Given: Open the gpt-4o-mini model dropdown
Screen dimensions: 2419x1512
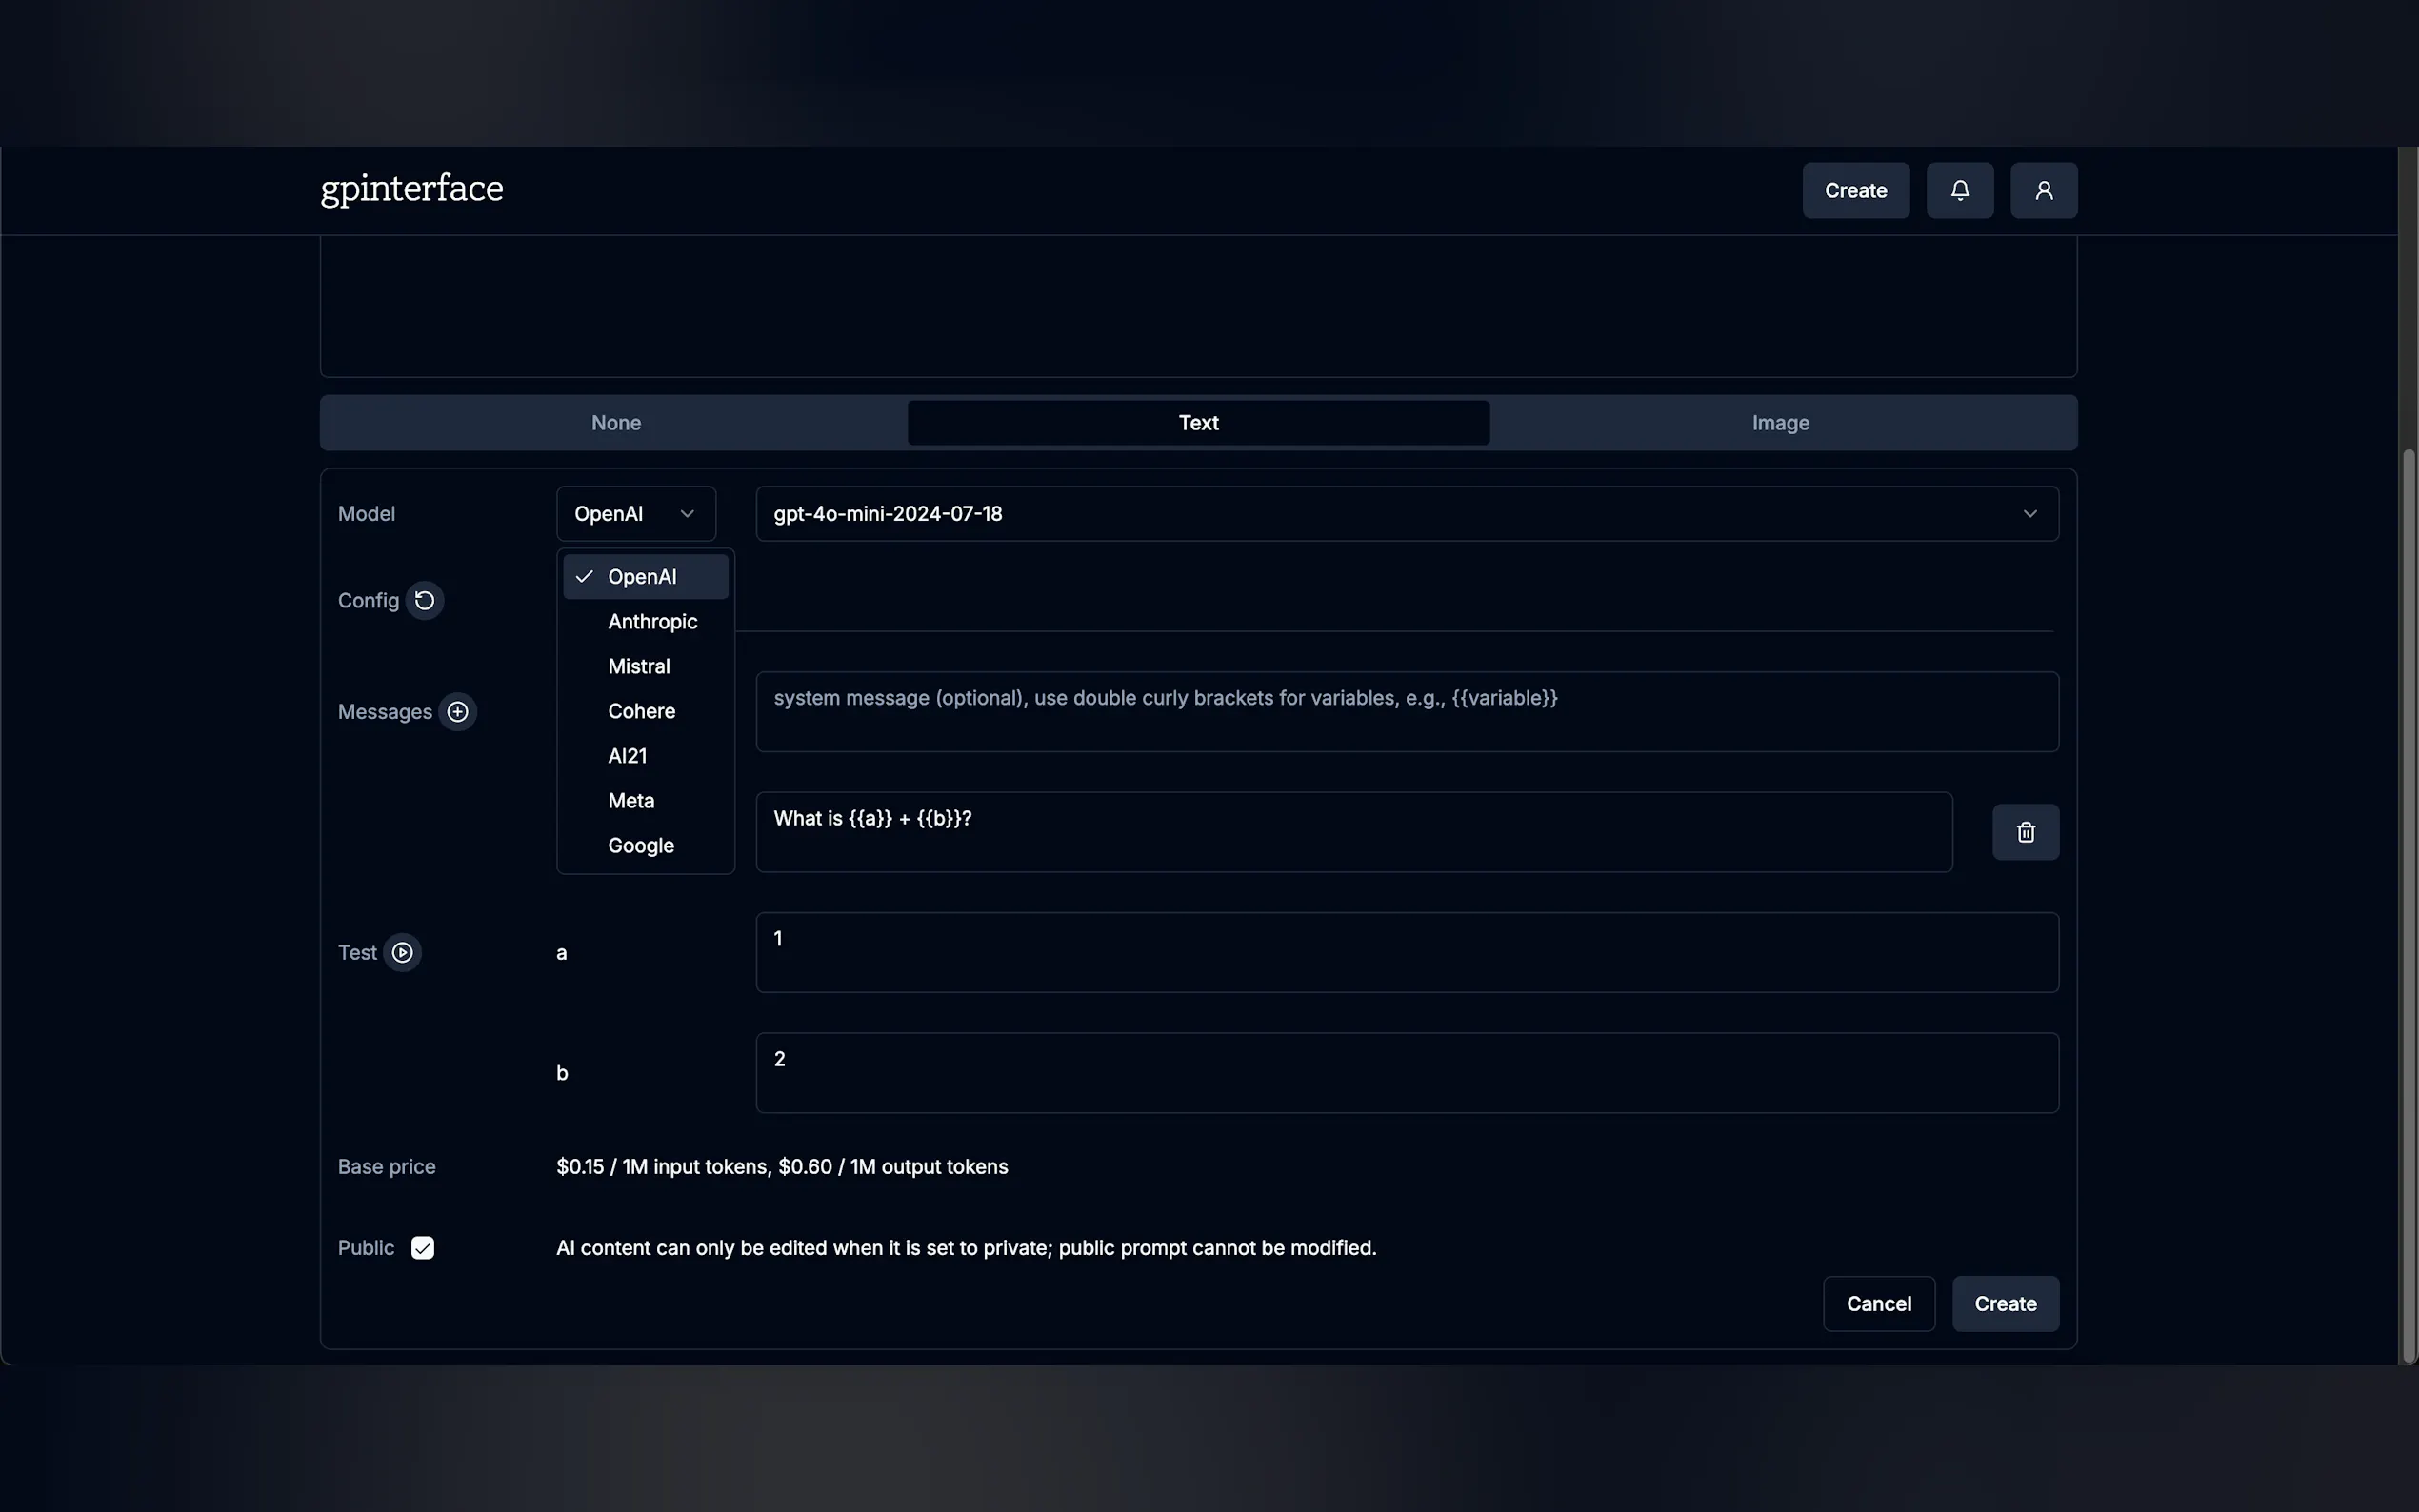Looking at the screenshot, I should [x=1406, y=514].
